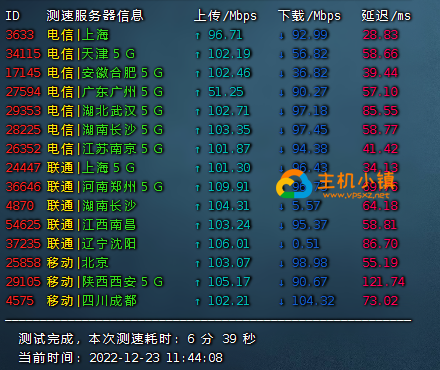Select the 电信|江苏南京 5G server name
This screenshot has width=440, height=370.
(x=105, y=149)
